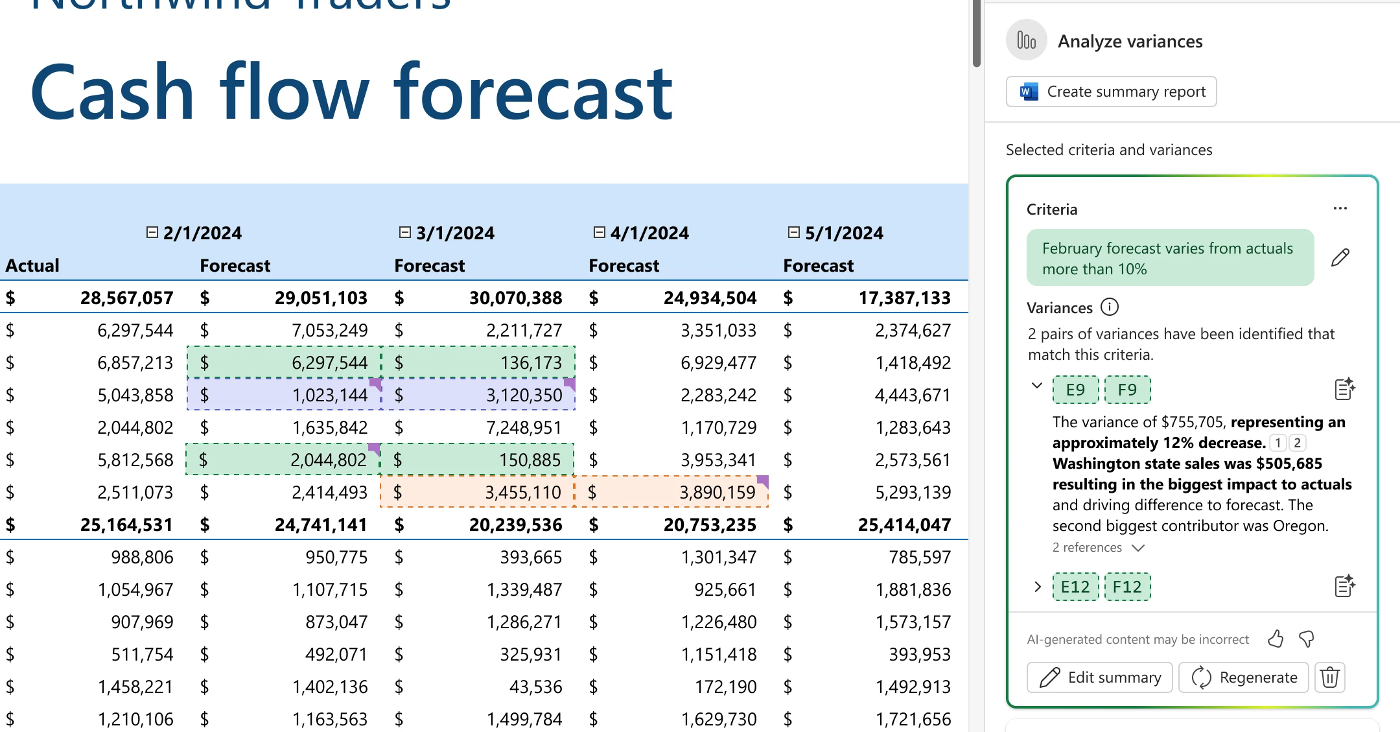This screenshot has height=732, width=1400.
Task: Collapse the 4/1/2024 column group
Action: coord(599,233)
